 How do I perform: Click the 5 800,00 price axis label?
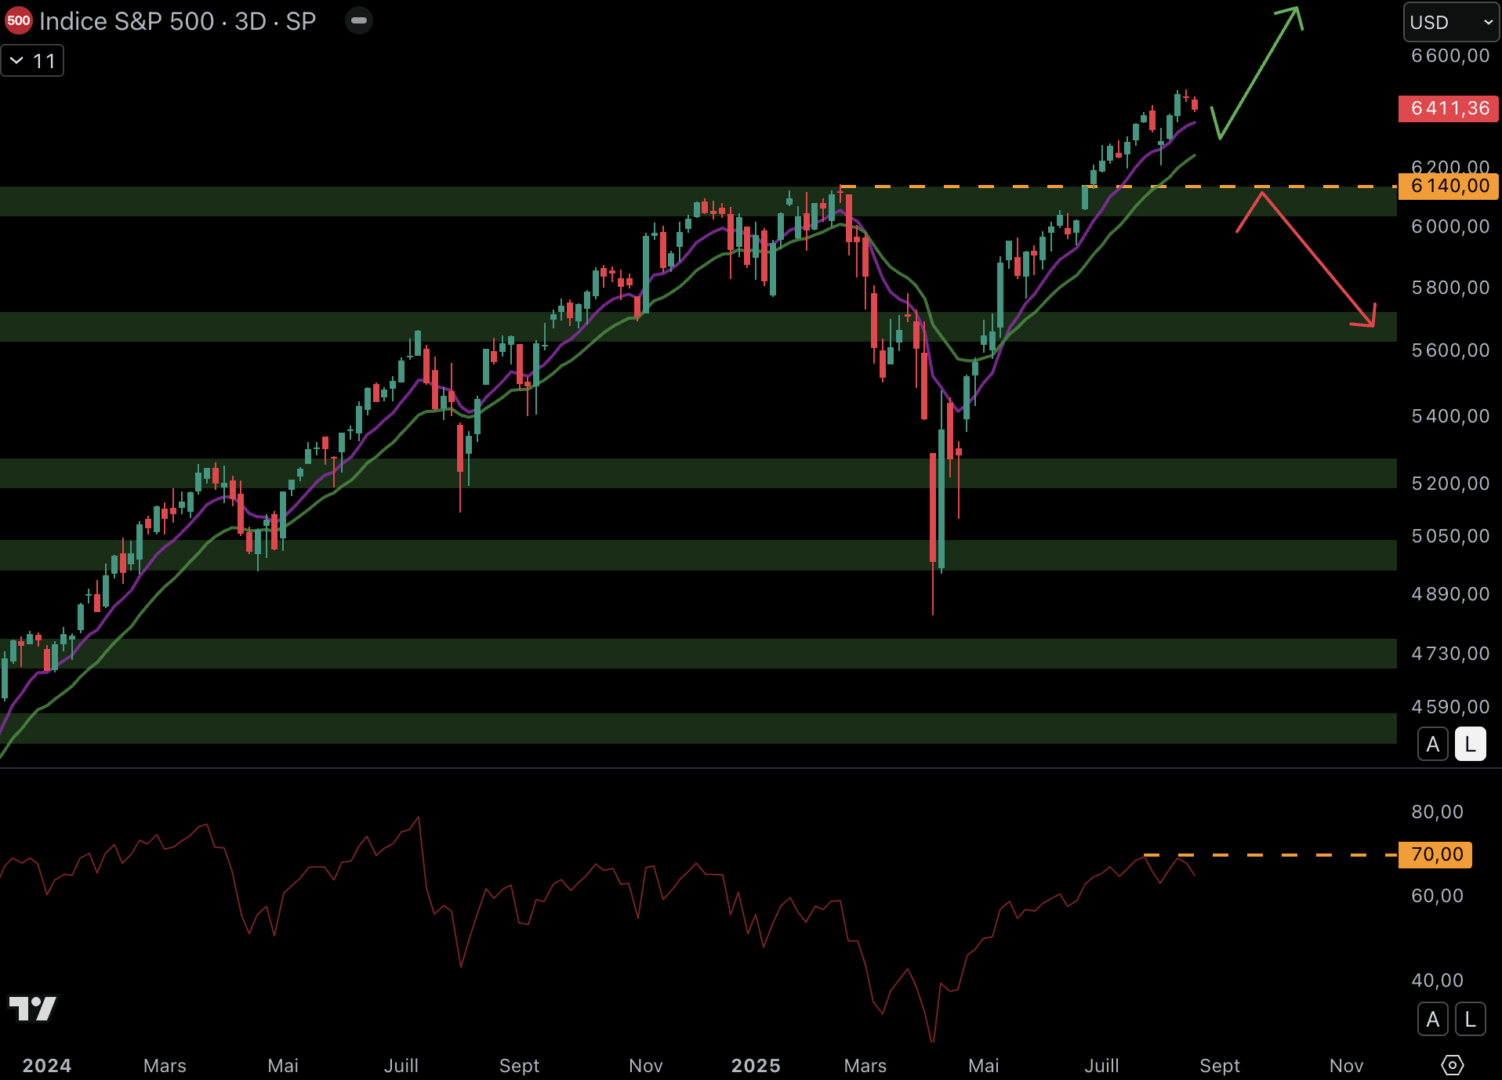(x=1450, y=288)
